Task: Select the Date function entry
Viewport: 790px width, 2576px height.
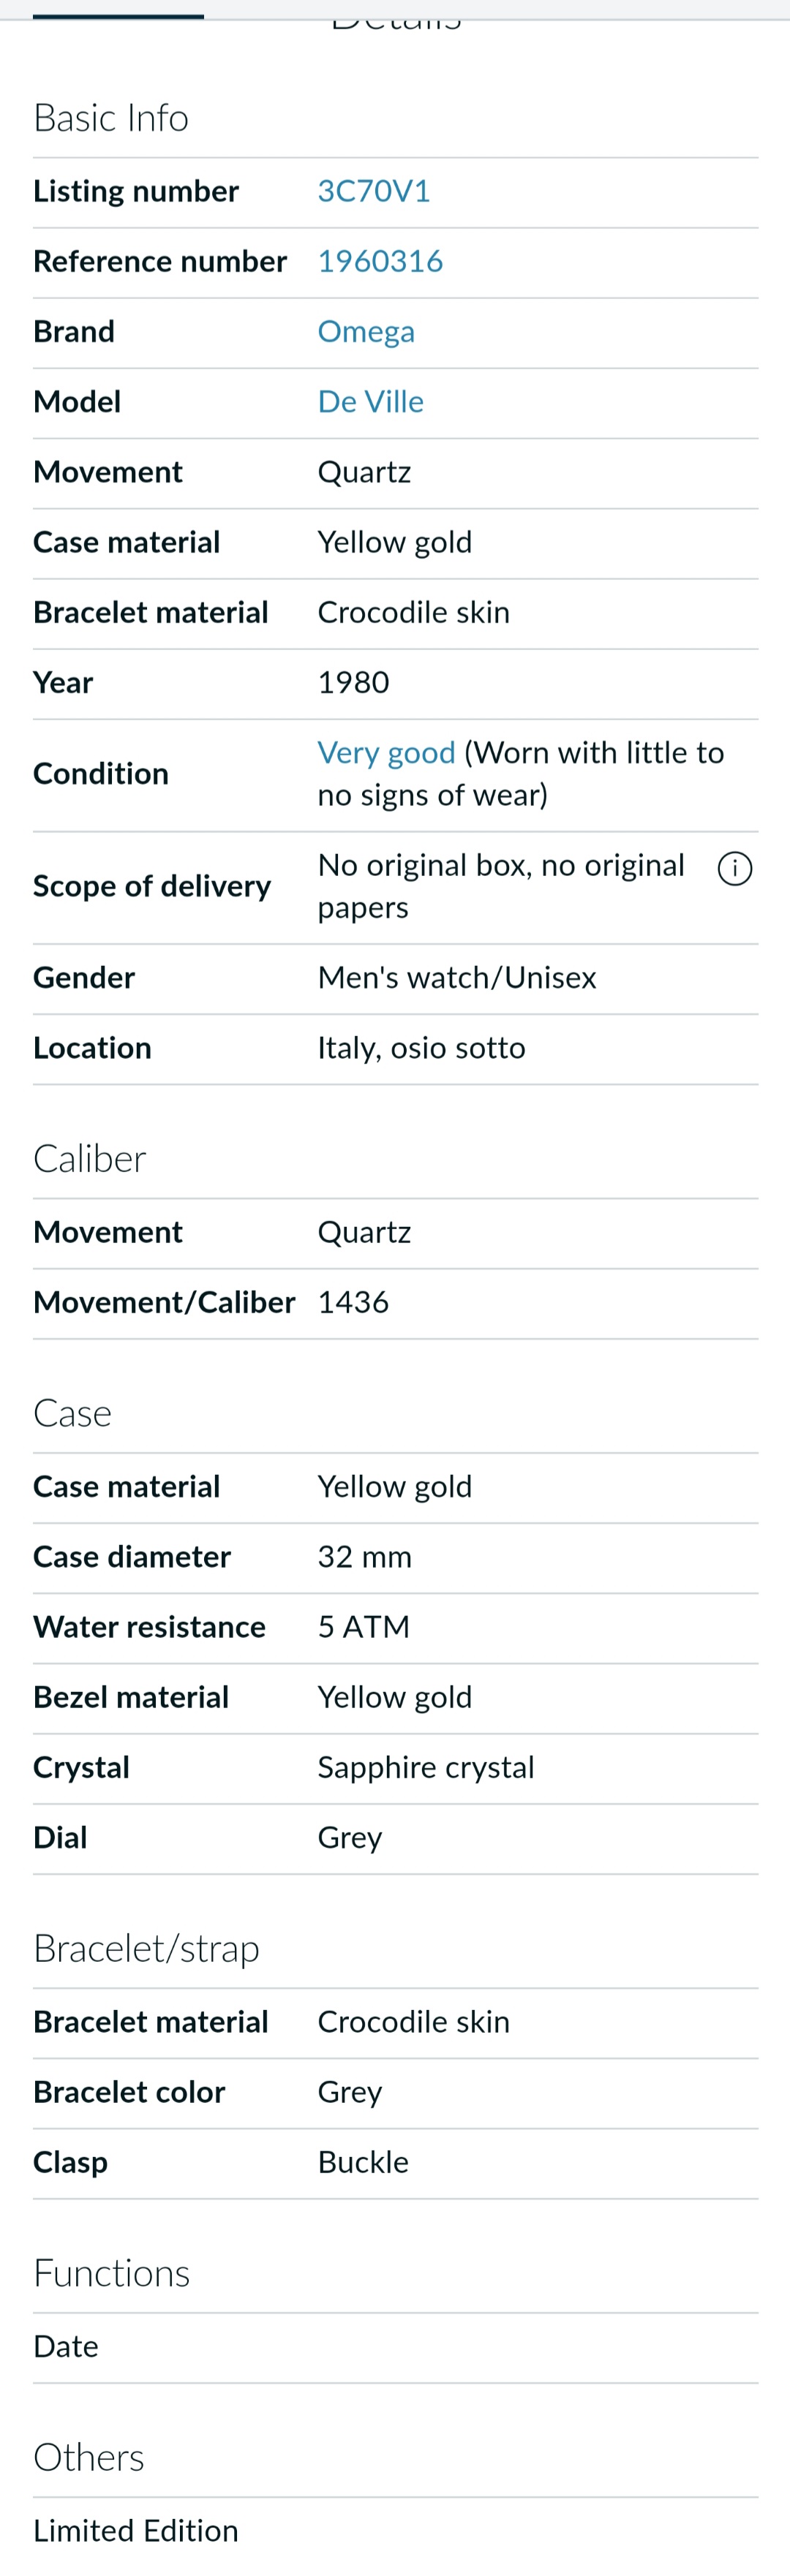Action: tap(66, 2346)
